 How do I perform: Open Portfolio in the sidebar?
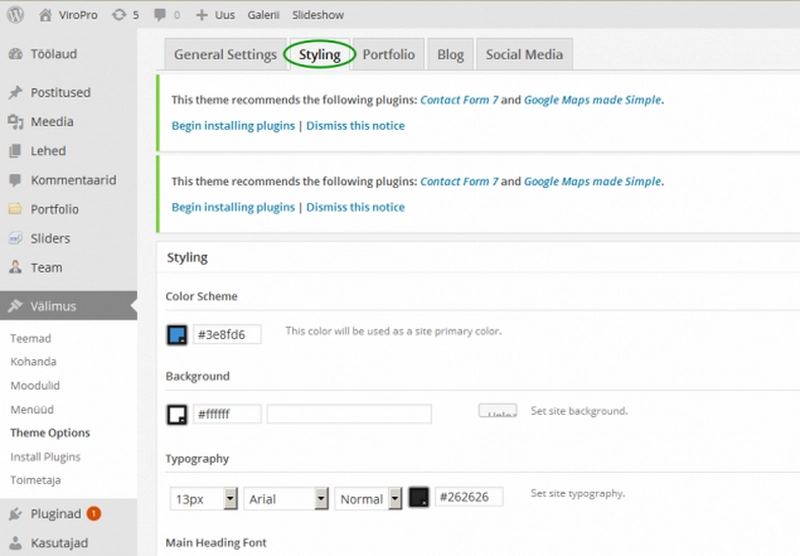coord(54,209)
